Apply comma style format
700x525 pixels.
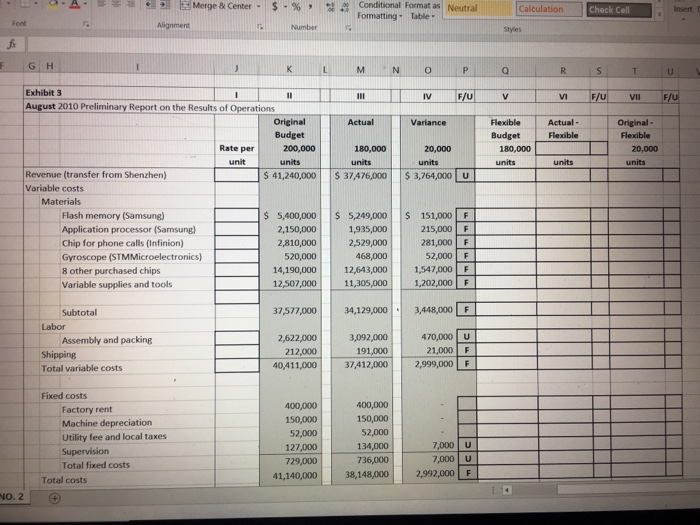coord(310,7)
